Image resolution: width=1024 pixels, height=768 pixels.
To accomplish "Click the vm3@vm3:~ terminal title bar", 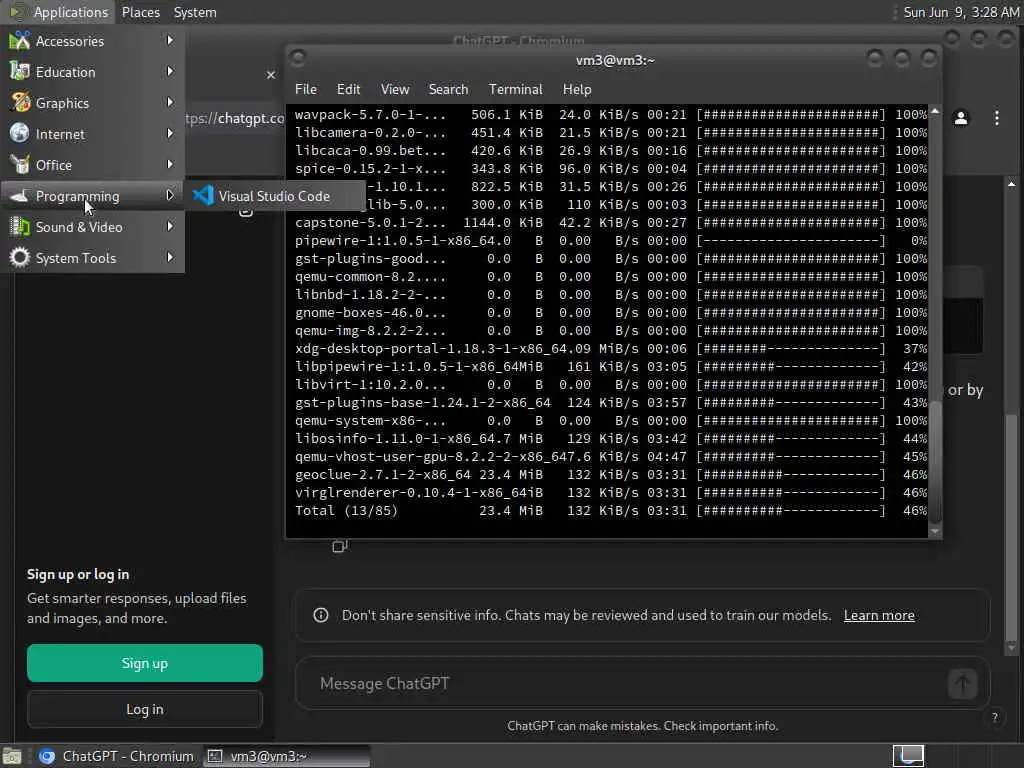I will (x=615, y=60).
